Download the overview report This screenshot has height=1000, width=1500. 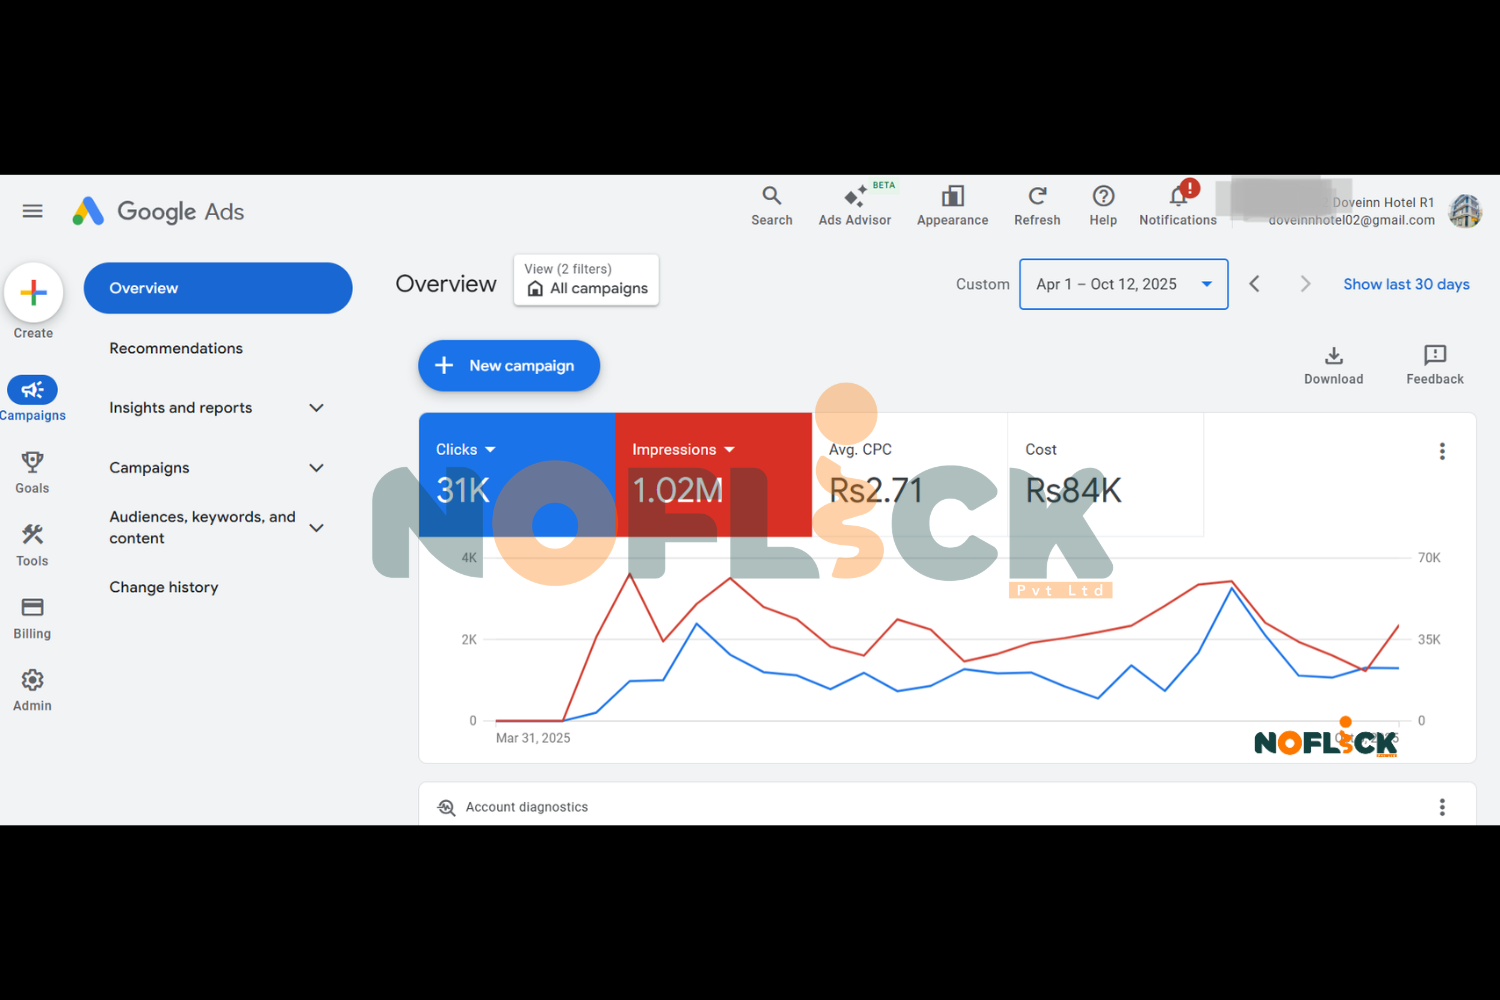(x=1334, y=365)
